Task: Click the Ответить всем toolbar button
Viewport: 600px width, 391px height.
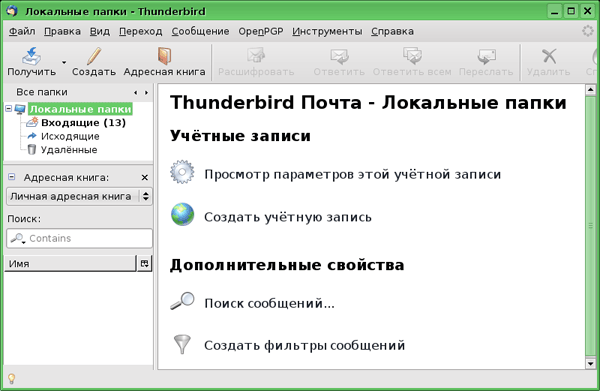Action: click(412, 62)
